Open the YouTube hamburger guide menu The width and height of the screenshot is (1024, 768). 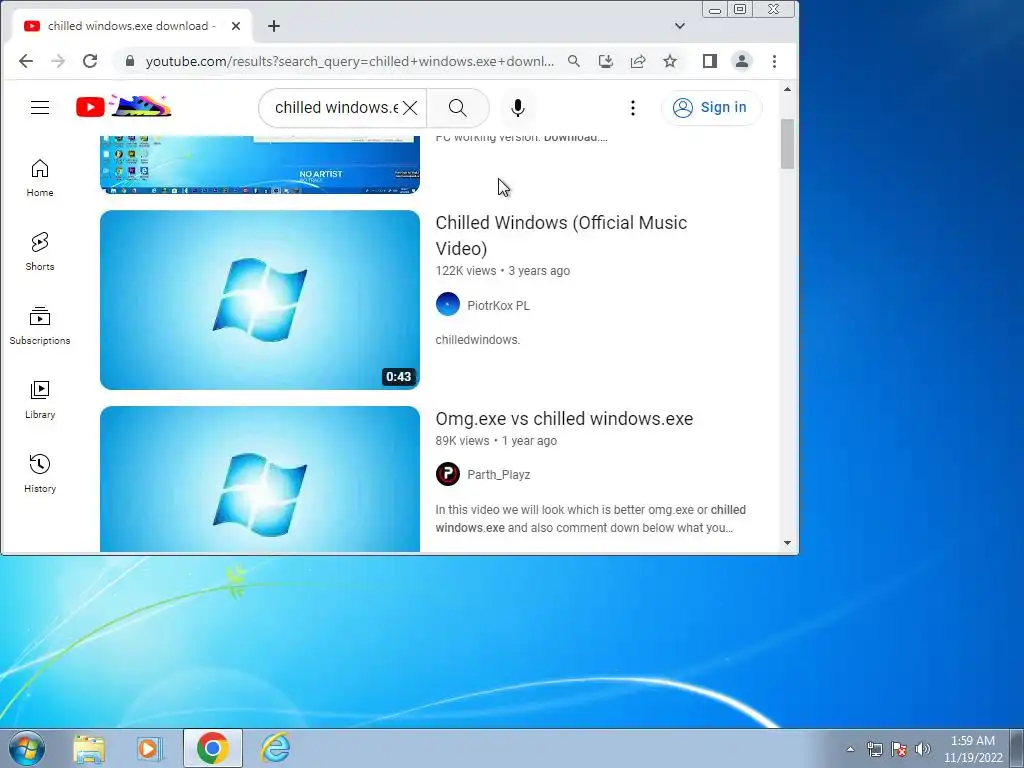click(40, 108)
